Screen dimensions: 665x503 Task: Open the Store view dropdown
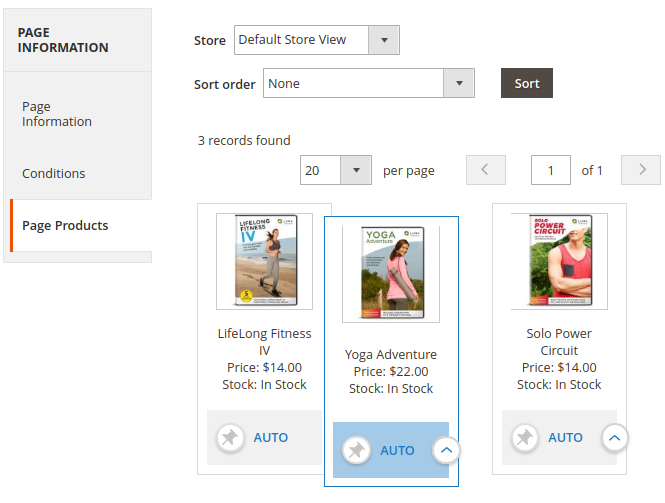click(x=316, y=40)
